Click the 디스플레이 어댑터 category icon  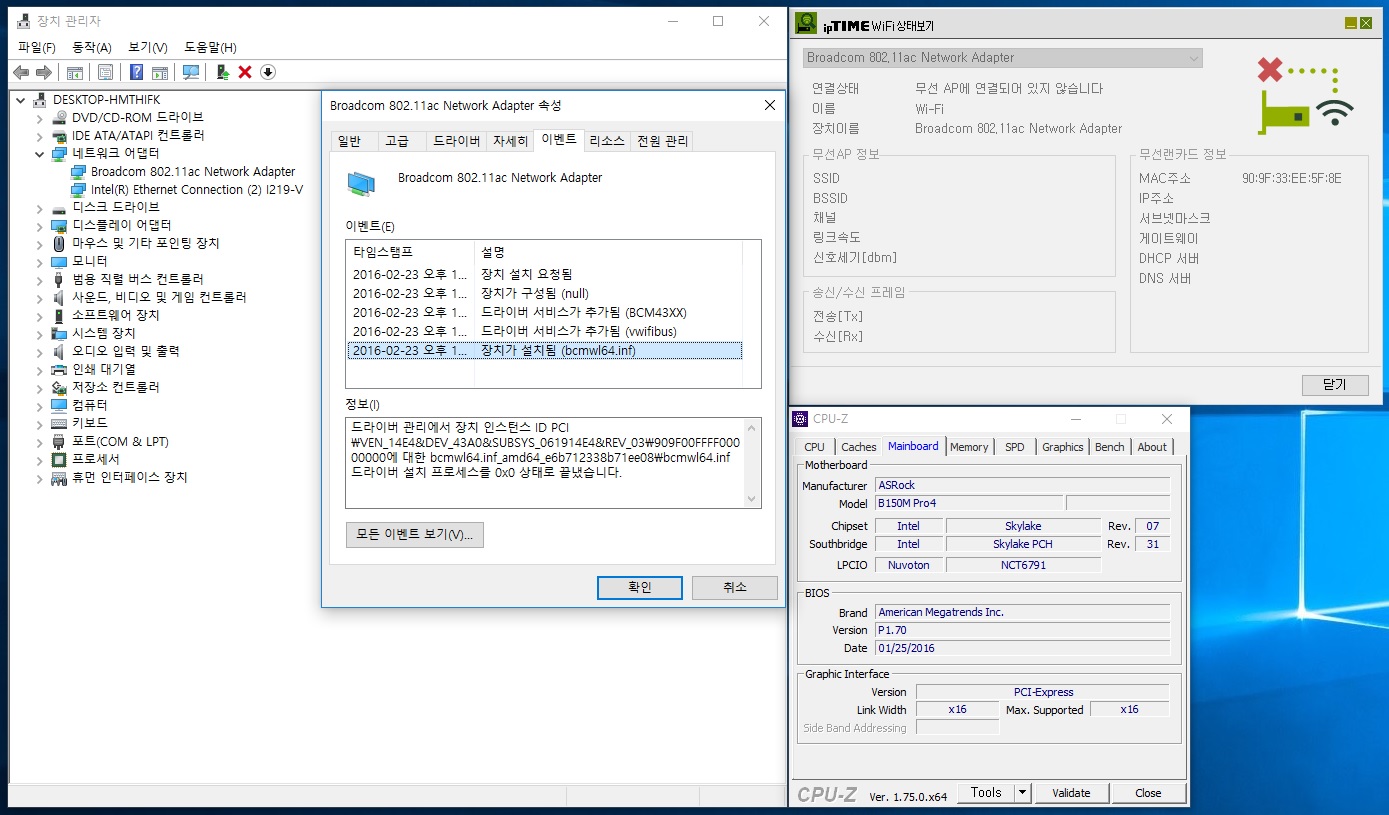[60, 225]
